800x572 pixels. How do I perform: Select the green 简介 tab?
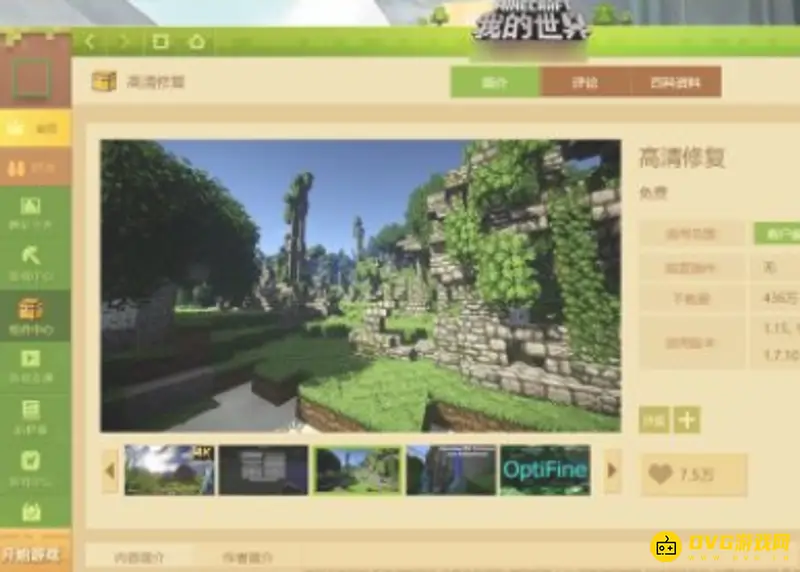point(495,82)
